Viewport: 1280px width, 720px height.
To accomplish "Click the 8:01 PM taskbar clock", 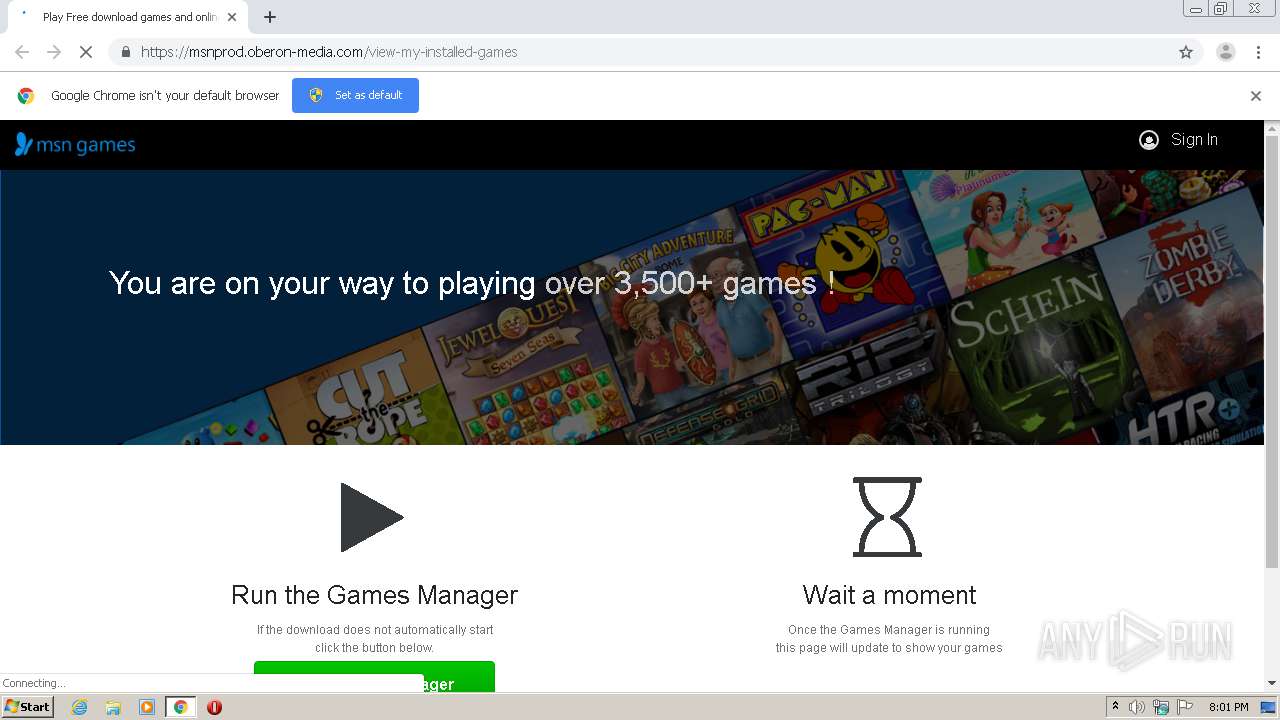I will (x=1228, y=707).
